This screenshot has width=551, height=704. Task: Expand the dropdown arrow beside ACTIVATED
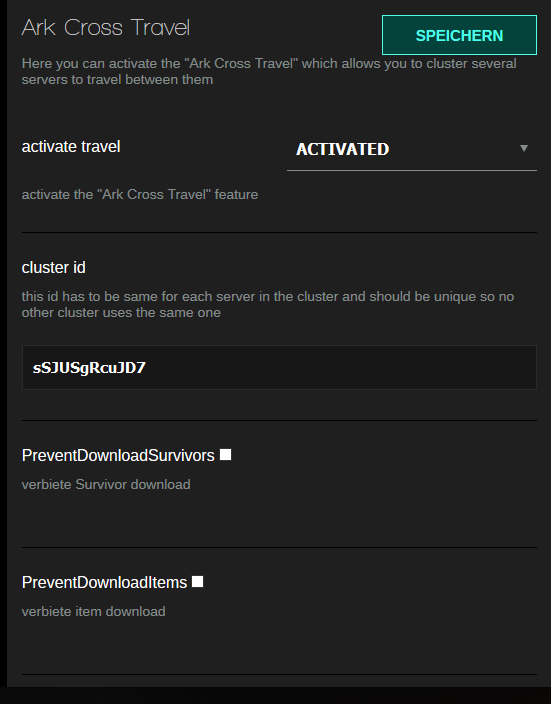[524, 148]
